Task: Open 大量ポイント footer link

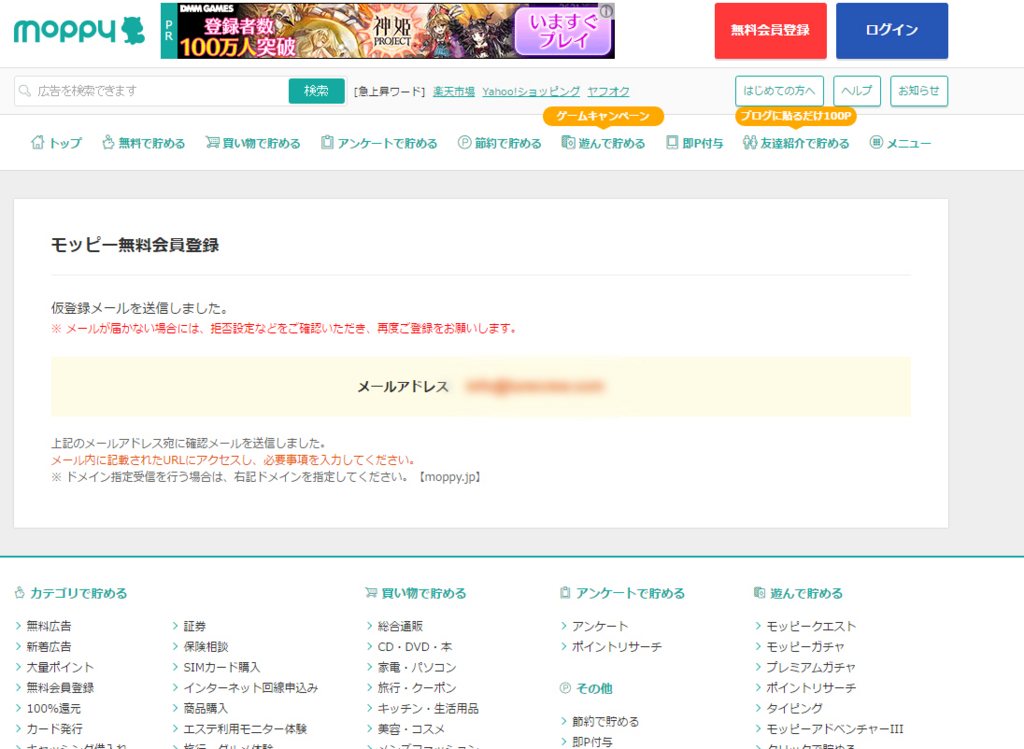Action: coord(60,667)
